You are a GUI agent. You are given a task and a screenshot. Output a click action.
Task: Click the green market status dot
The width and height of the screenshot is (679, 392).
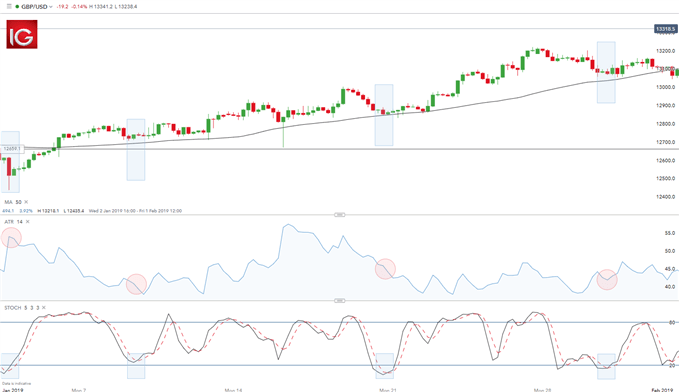pyautogui.click(x=17, y=7)
